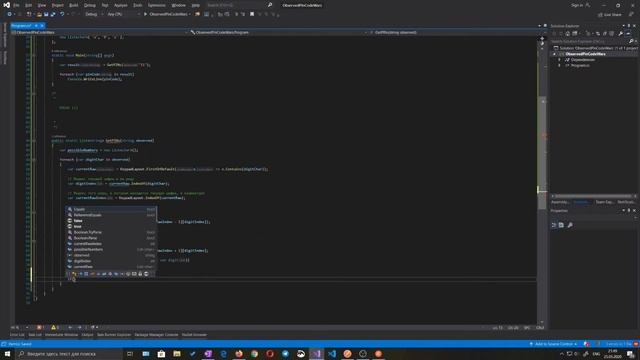Click the Save file toolbar icon
This screenshot has height=360, width=640.
[x=46, y=14]
